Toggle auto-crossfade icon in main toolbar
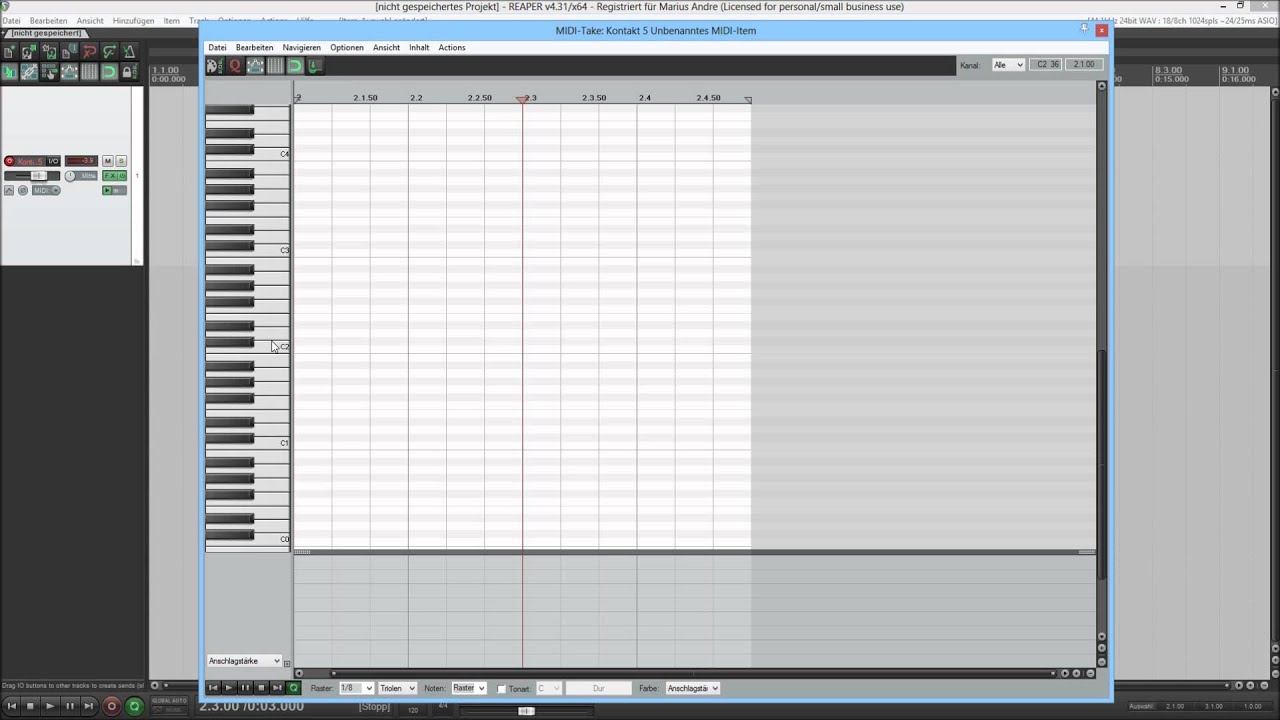 [9, 72]
